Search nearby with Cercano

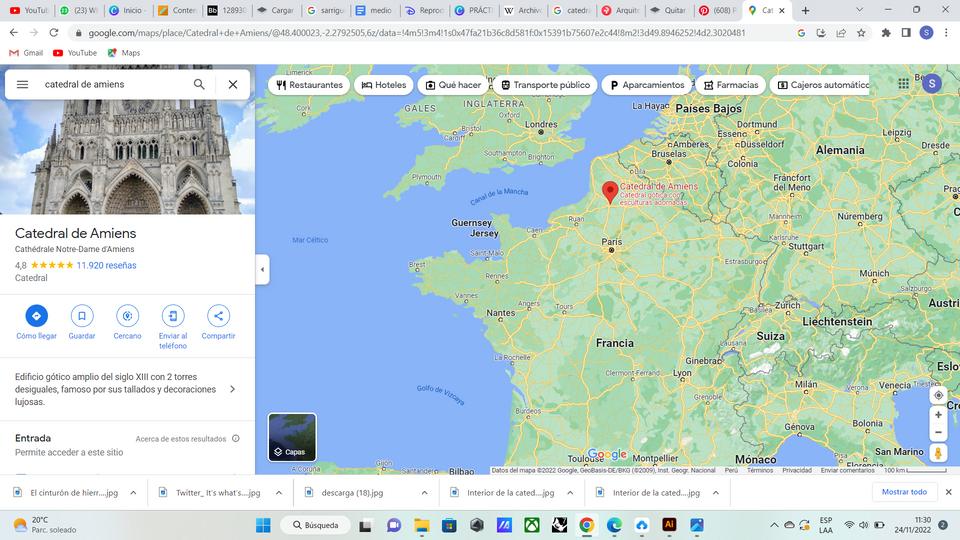127,316
